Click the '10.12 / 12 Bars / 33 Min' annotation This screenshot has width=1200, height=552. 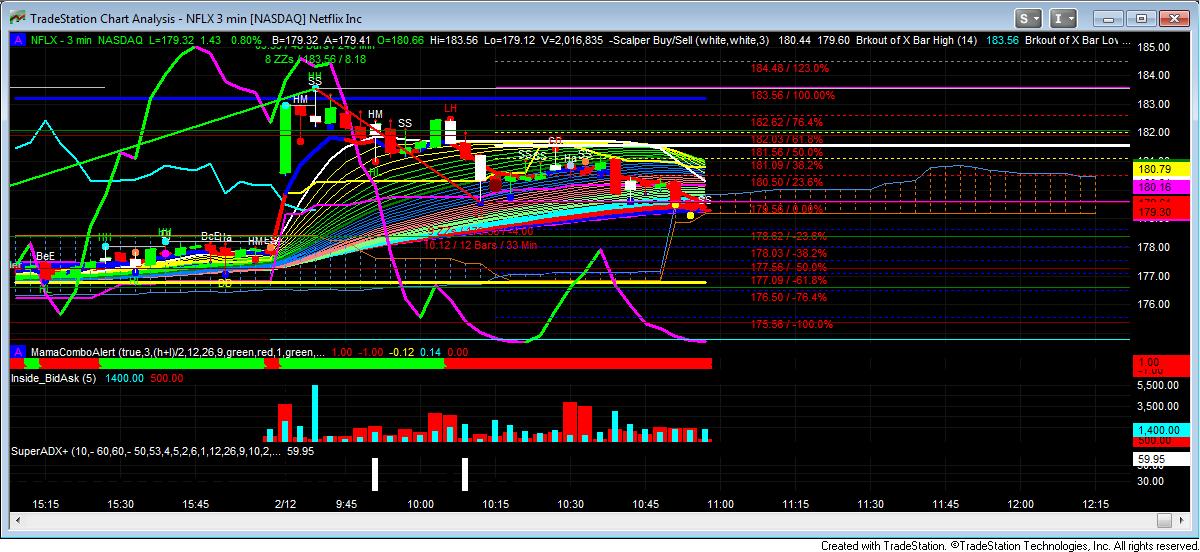click(480, 243)
